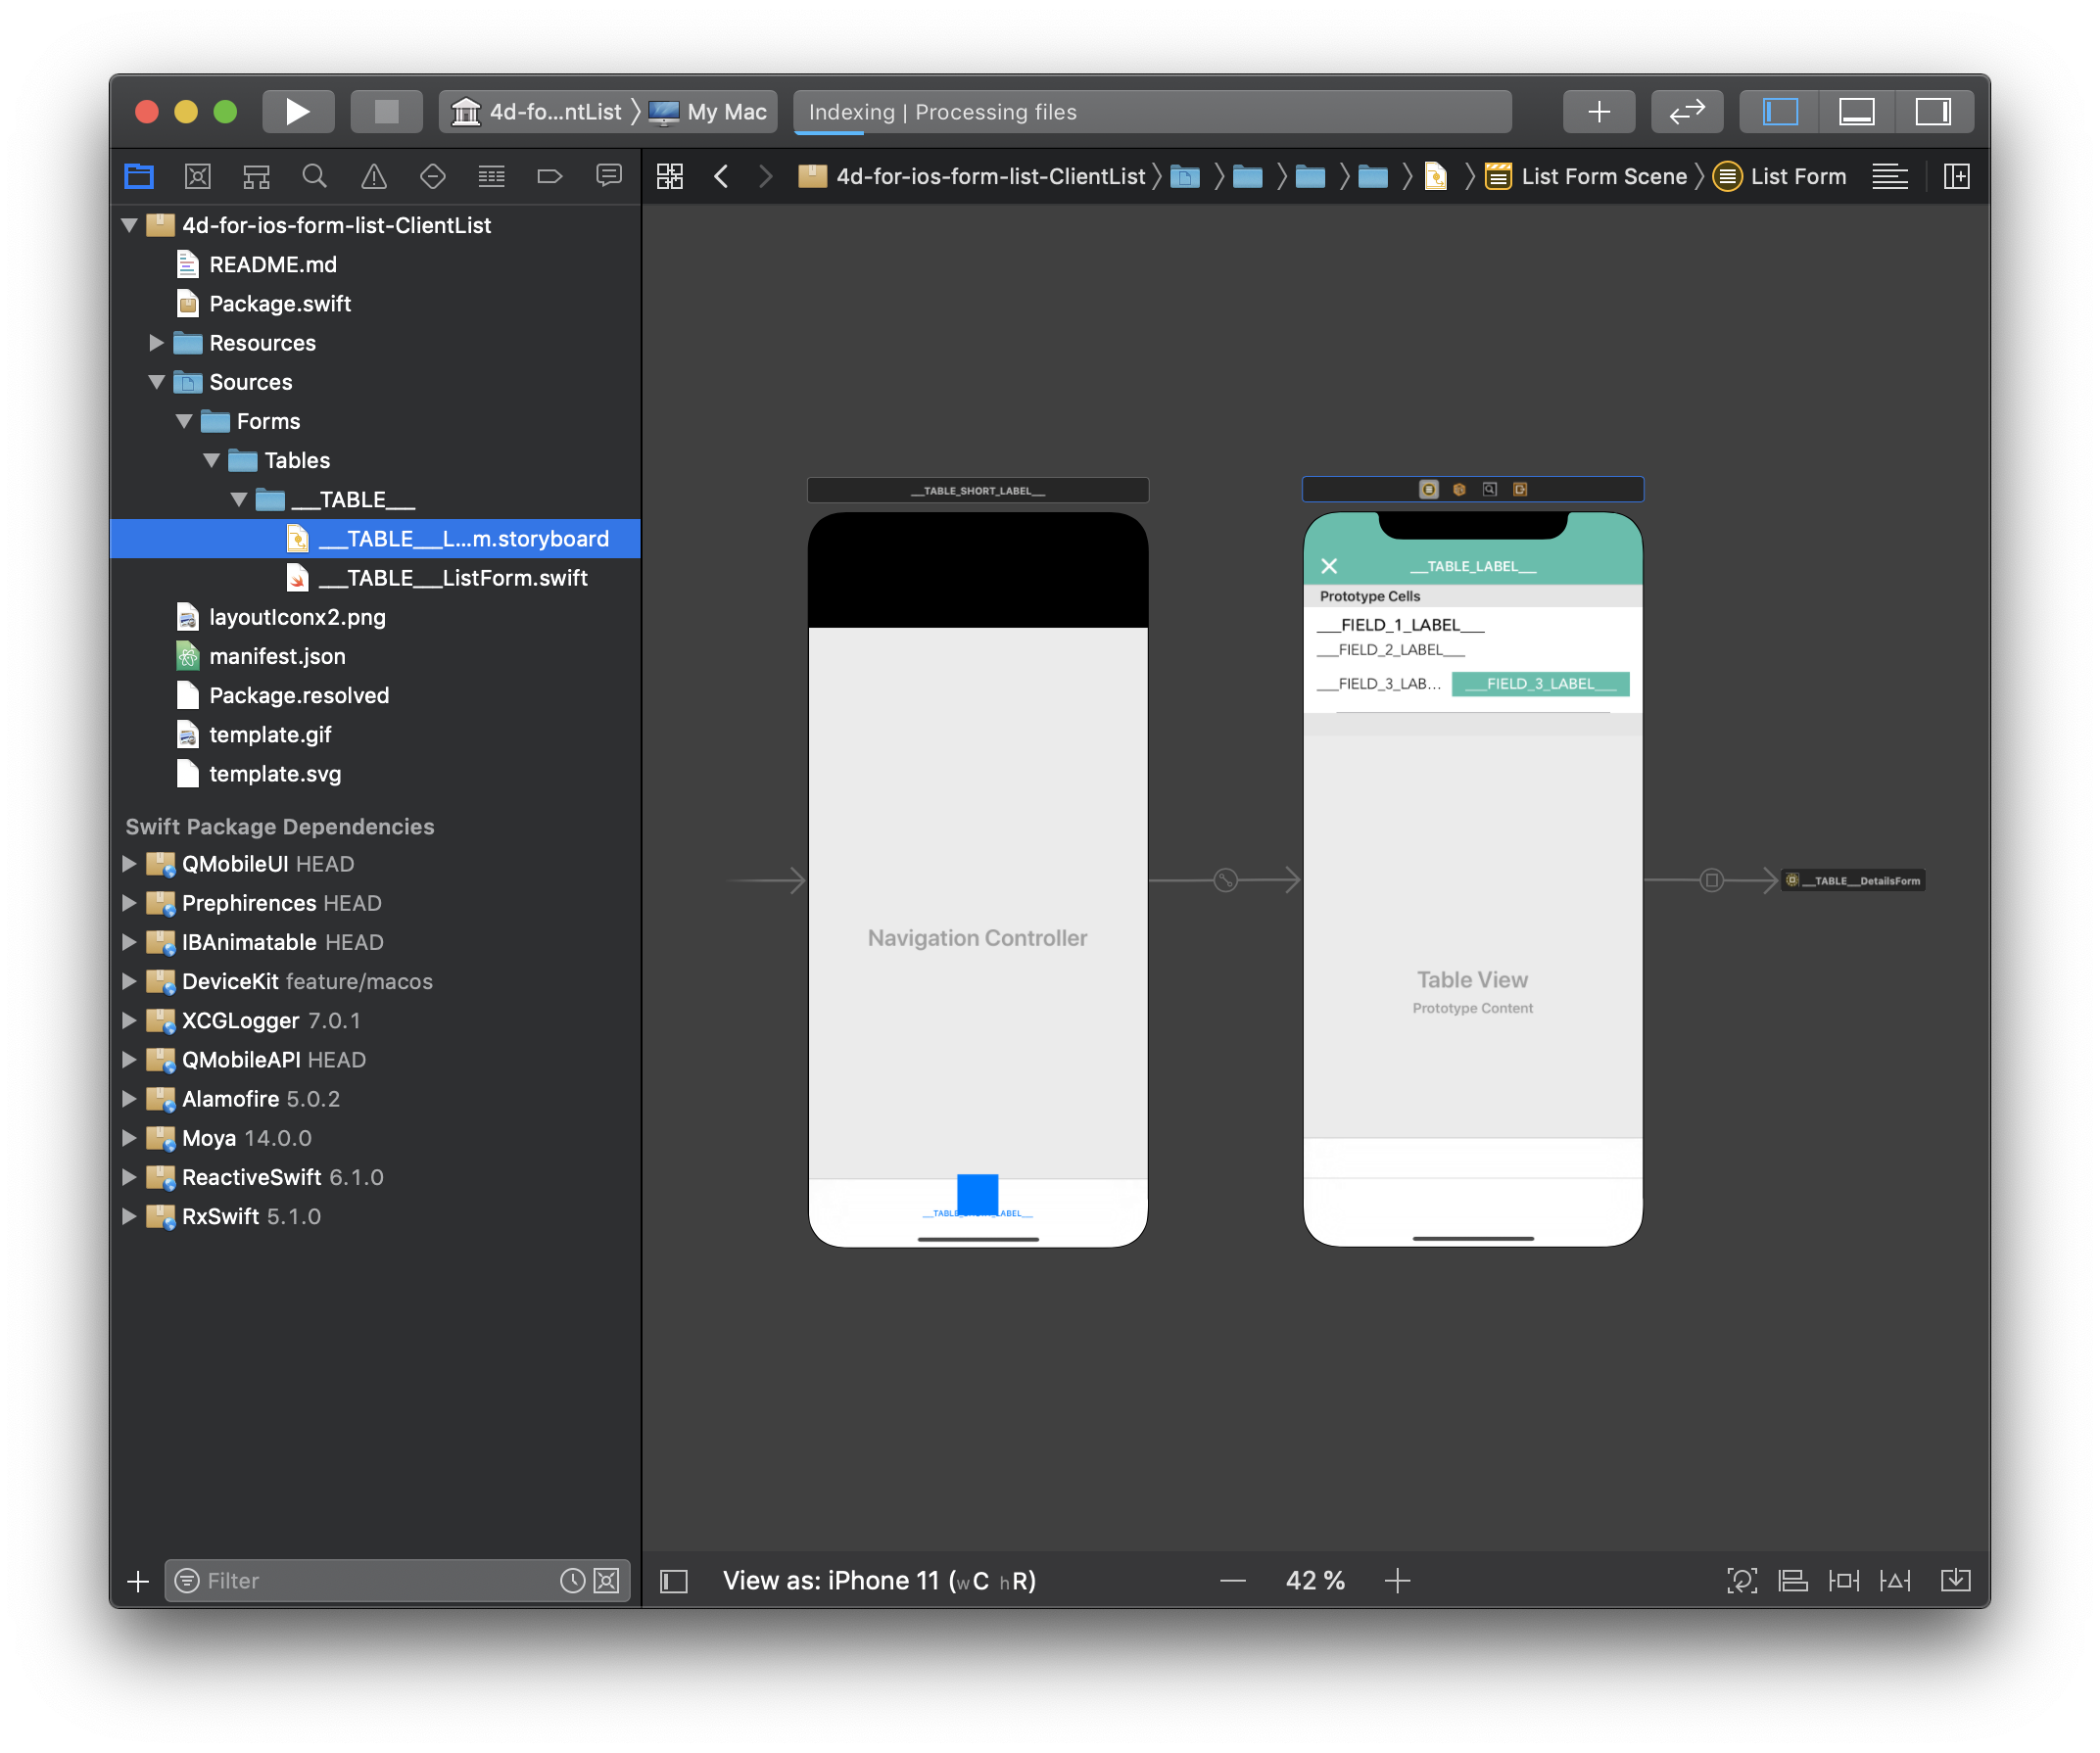Image resolution: width=2100 pixels, height=1753 pixels.
Task: Expand the QMobileUI package
Action: click(x=129, y=864)
